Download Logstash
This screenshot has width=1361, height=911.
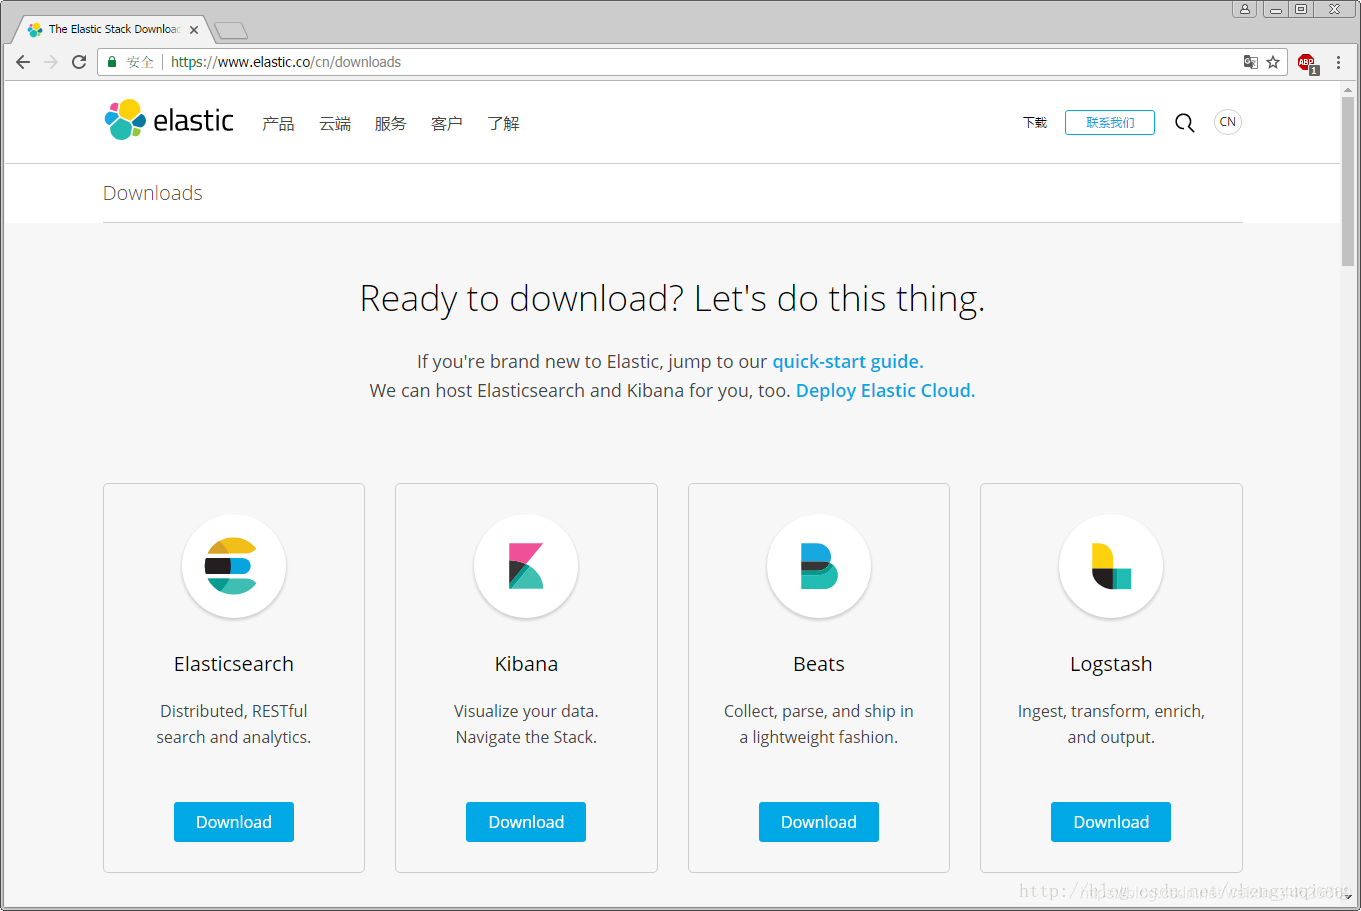[1111, 822]
